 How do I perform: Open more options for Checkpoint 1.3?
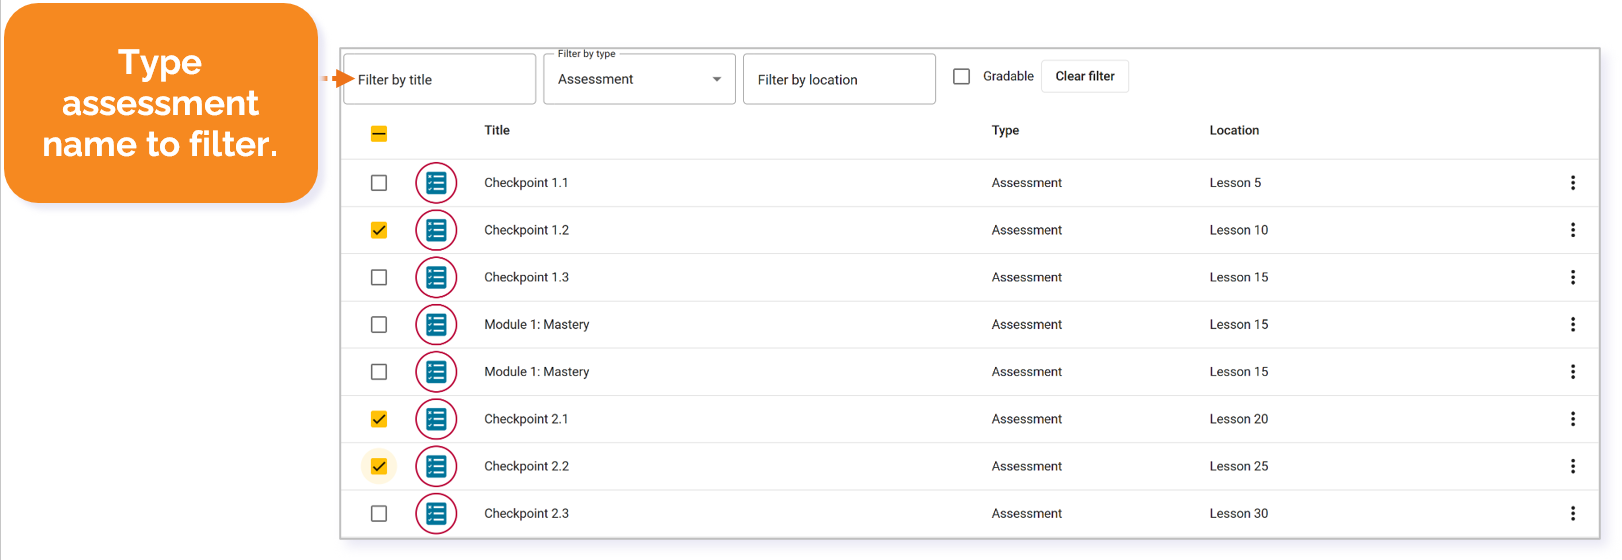[x=1572, y=277]
